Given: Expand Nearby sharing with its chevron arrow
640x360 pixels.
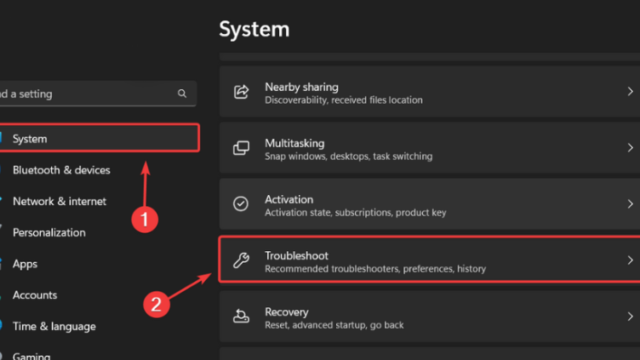Looking at the screenshot, I should click(x=630, y=91).
